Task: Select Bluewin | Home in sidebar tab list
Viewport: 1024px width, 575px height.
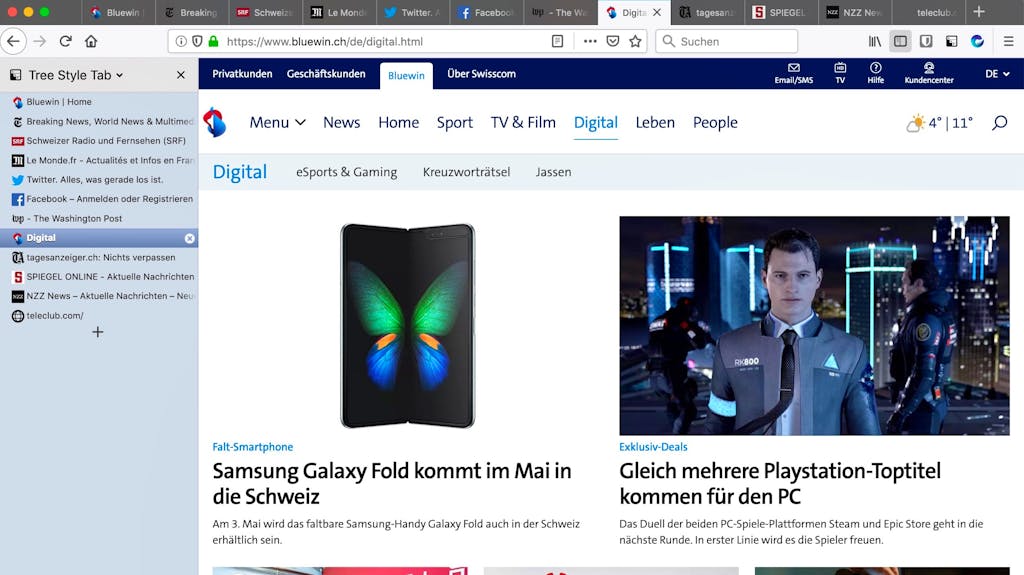Action: [x=99, y=102]
